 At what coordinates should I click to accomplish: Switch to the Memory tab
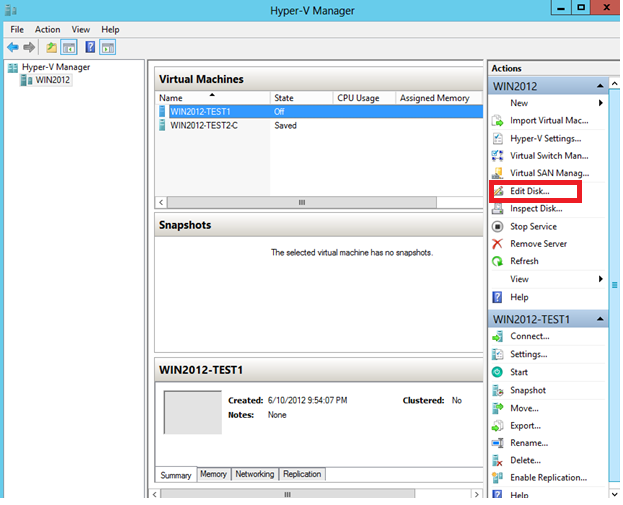(x=213, y=474)
